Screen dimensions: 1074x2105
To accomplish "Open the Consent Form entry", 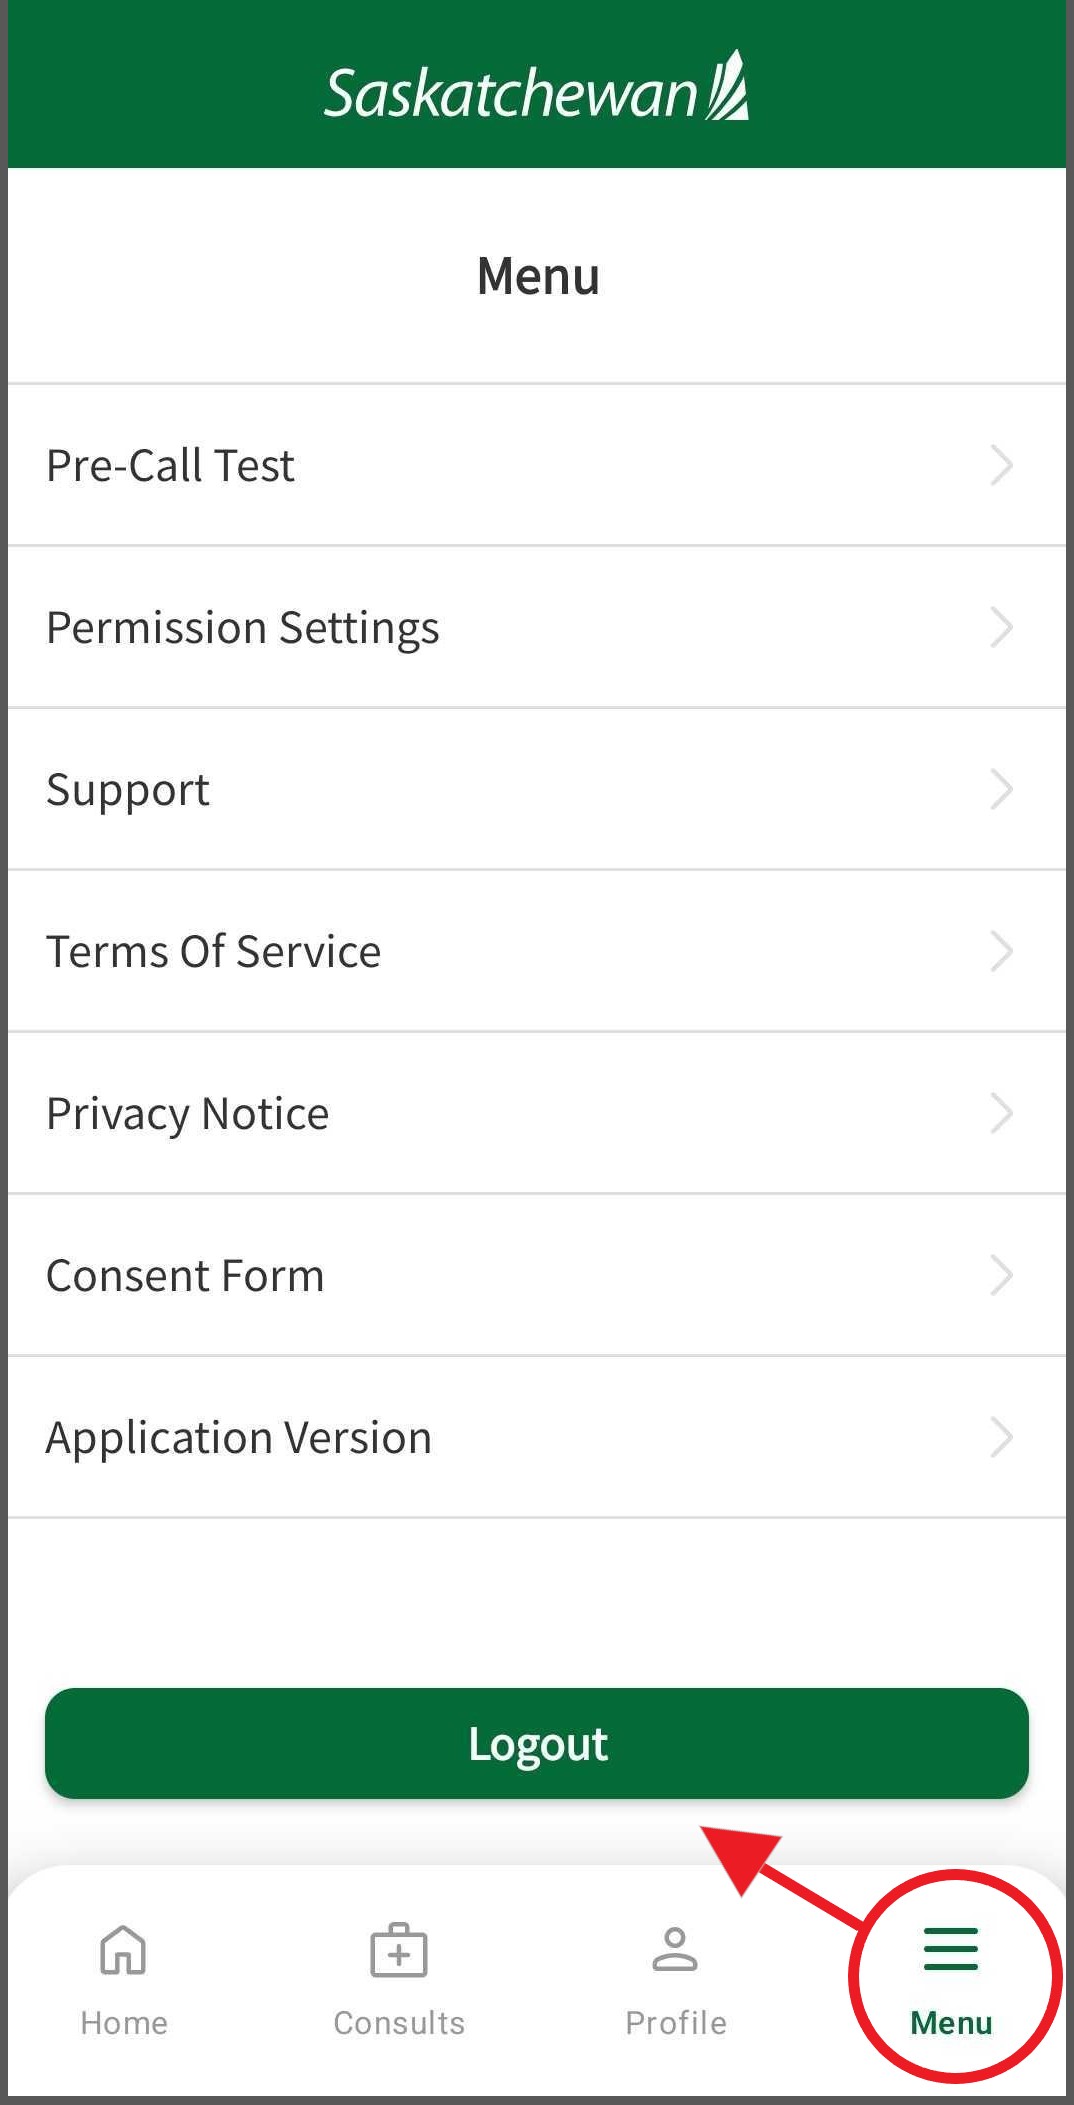I will coord(186,1276).
